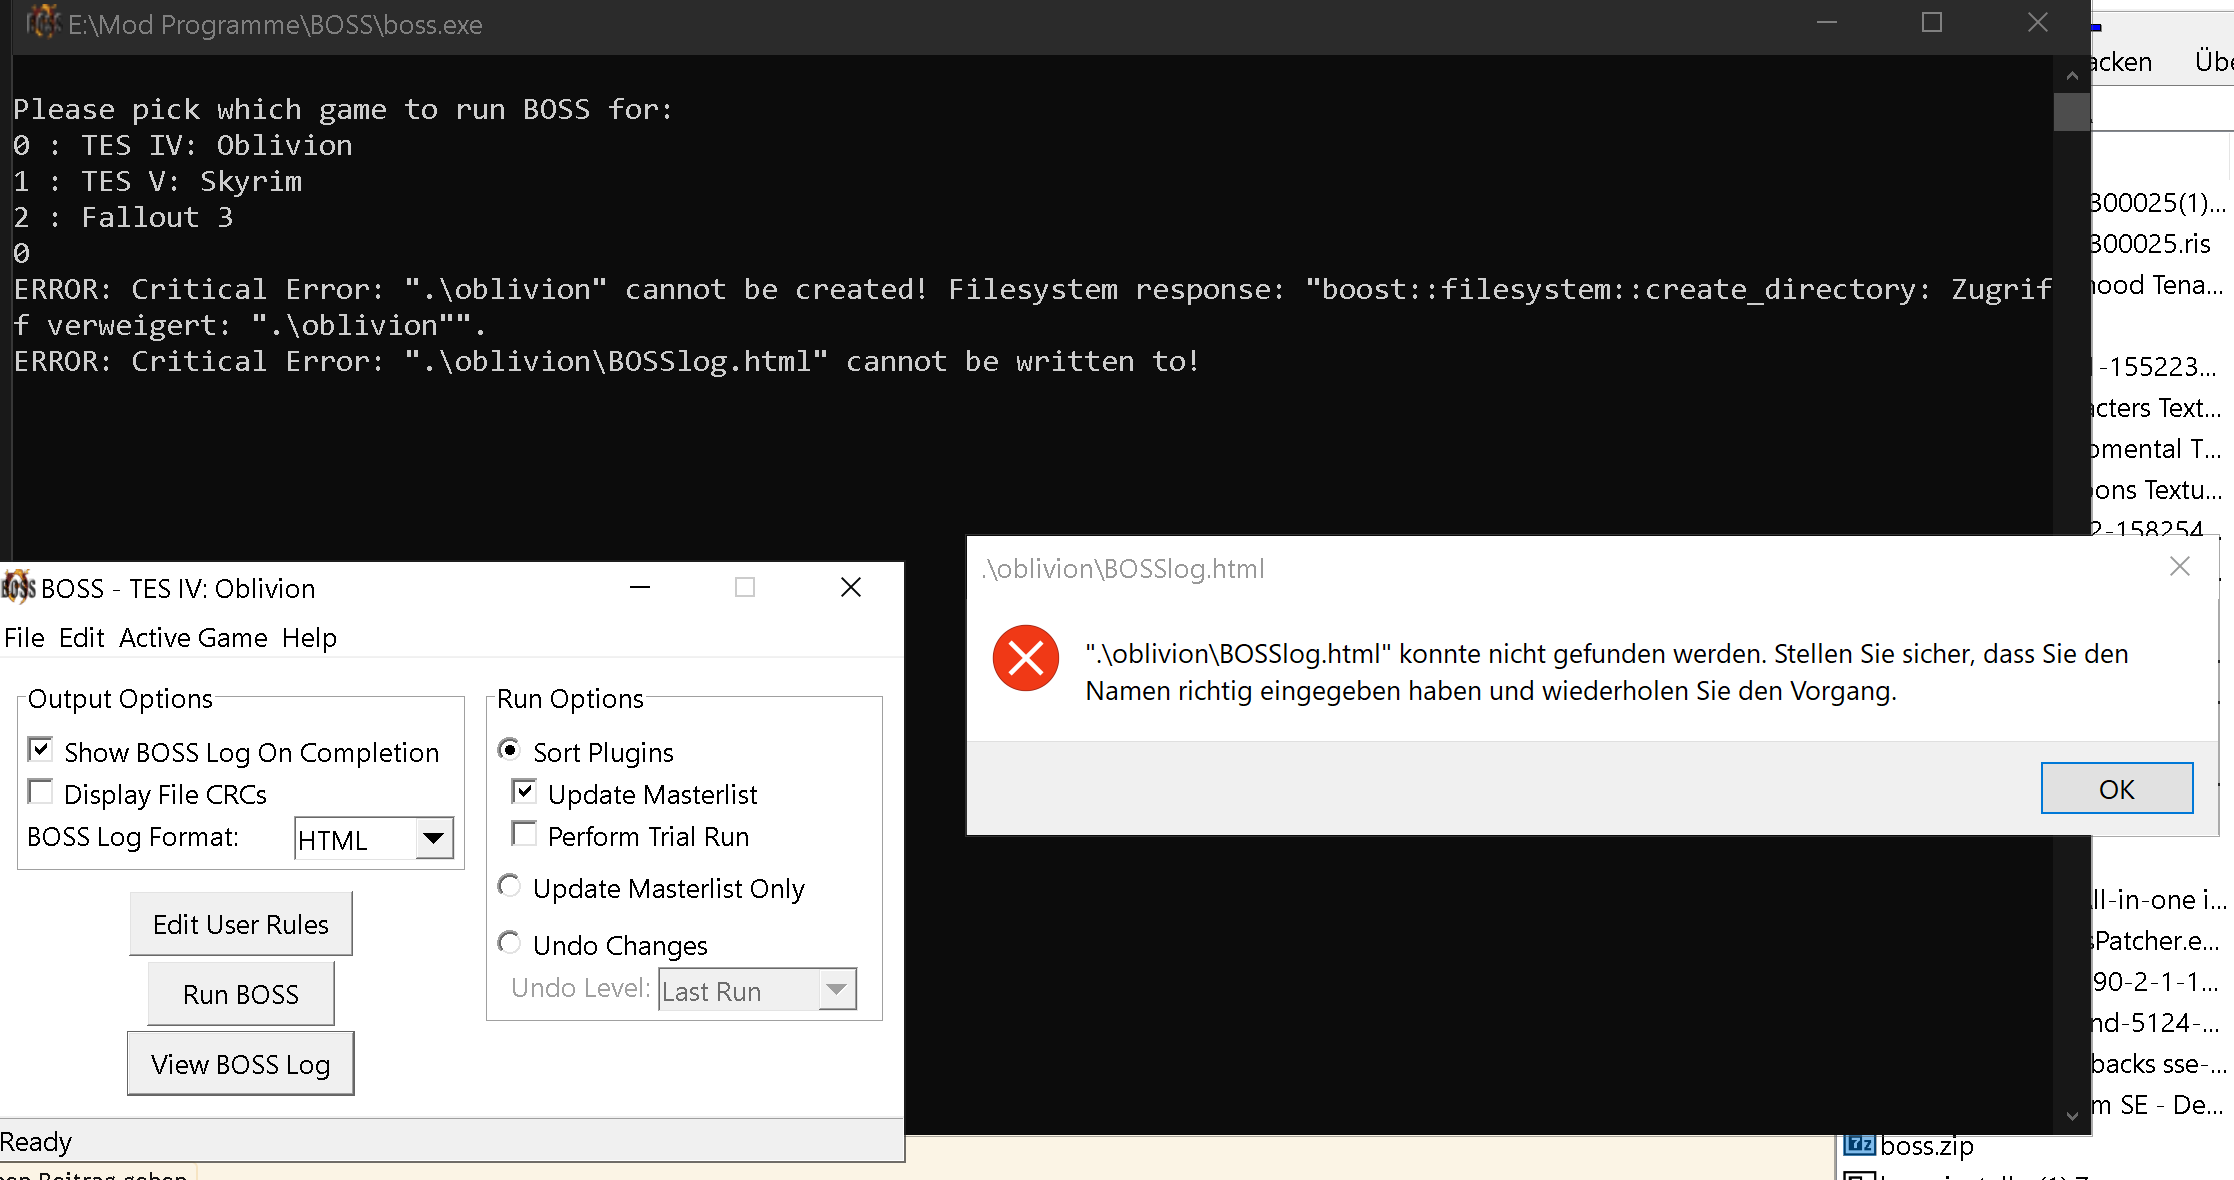This screenshot has width=2234, height=1180.
Task: Expand the Undo Level dropdown
Action: click(x=836, y=989)
